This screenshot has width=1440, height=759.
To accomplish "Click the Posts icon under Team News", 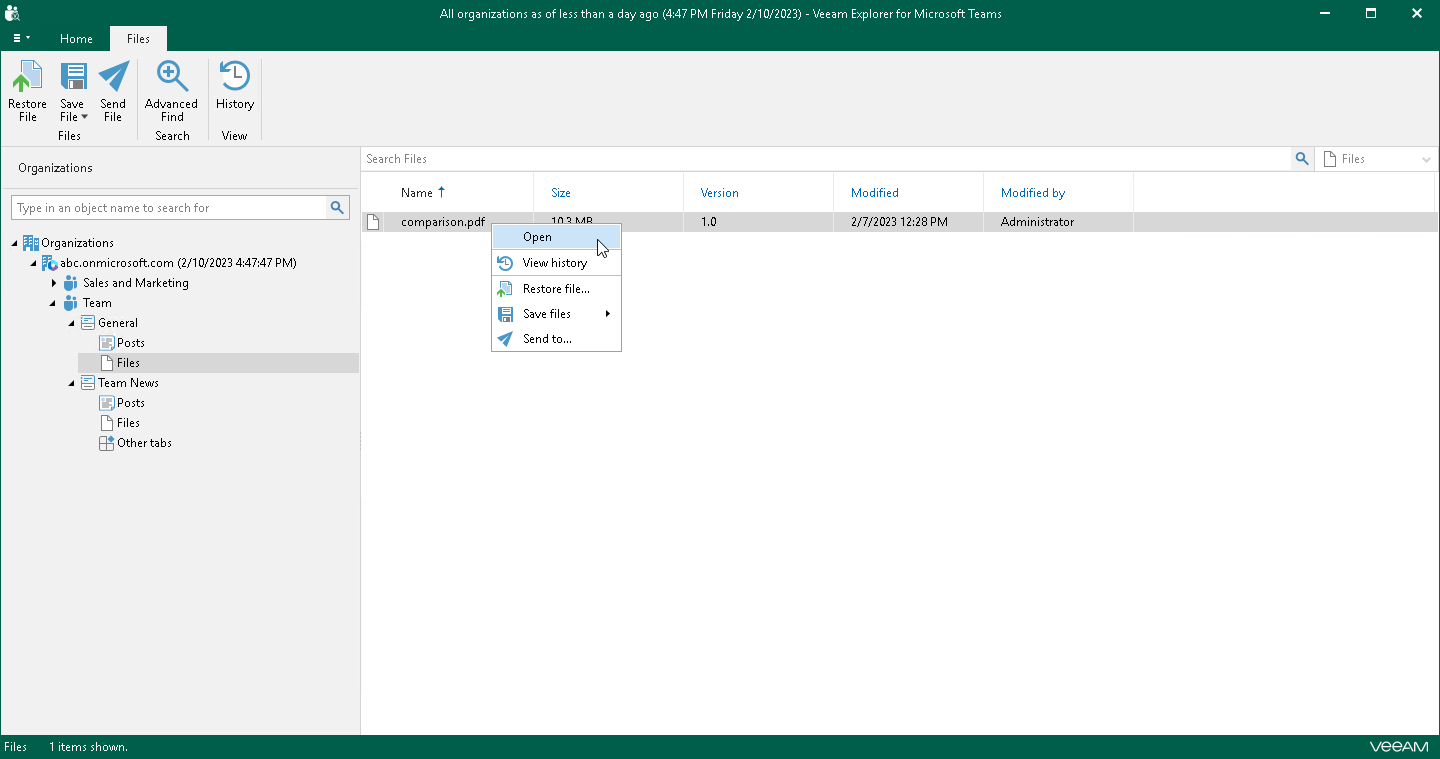I will pos(107,403).
